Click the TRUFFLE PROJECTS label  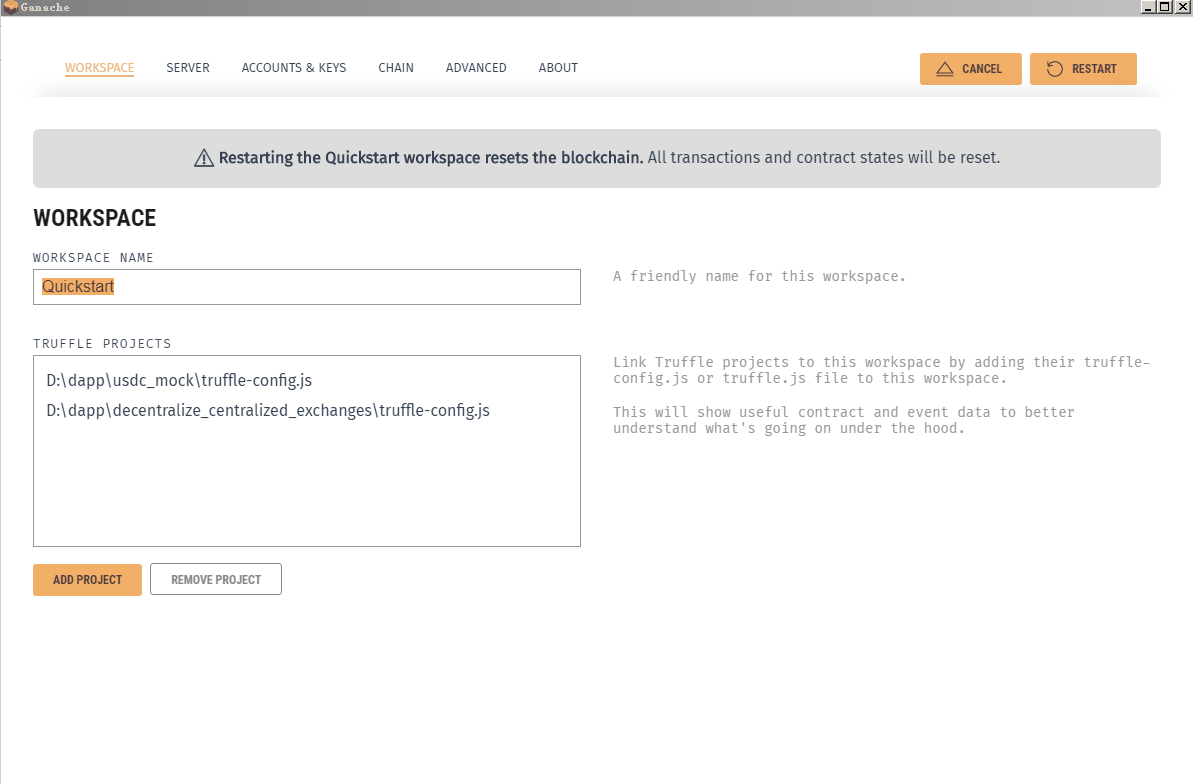(x=102, y=343)
